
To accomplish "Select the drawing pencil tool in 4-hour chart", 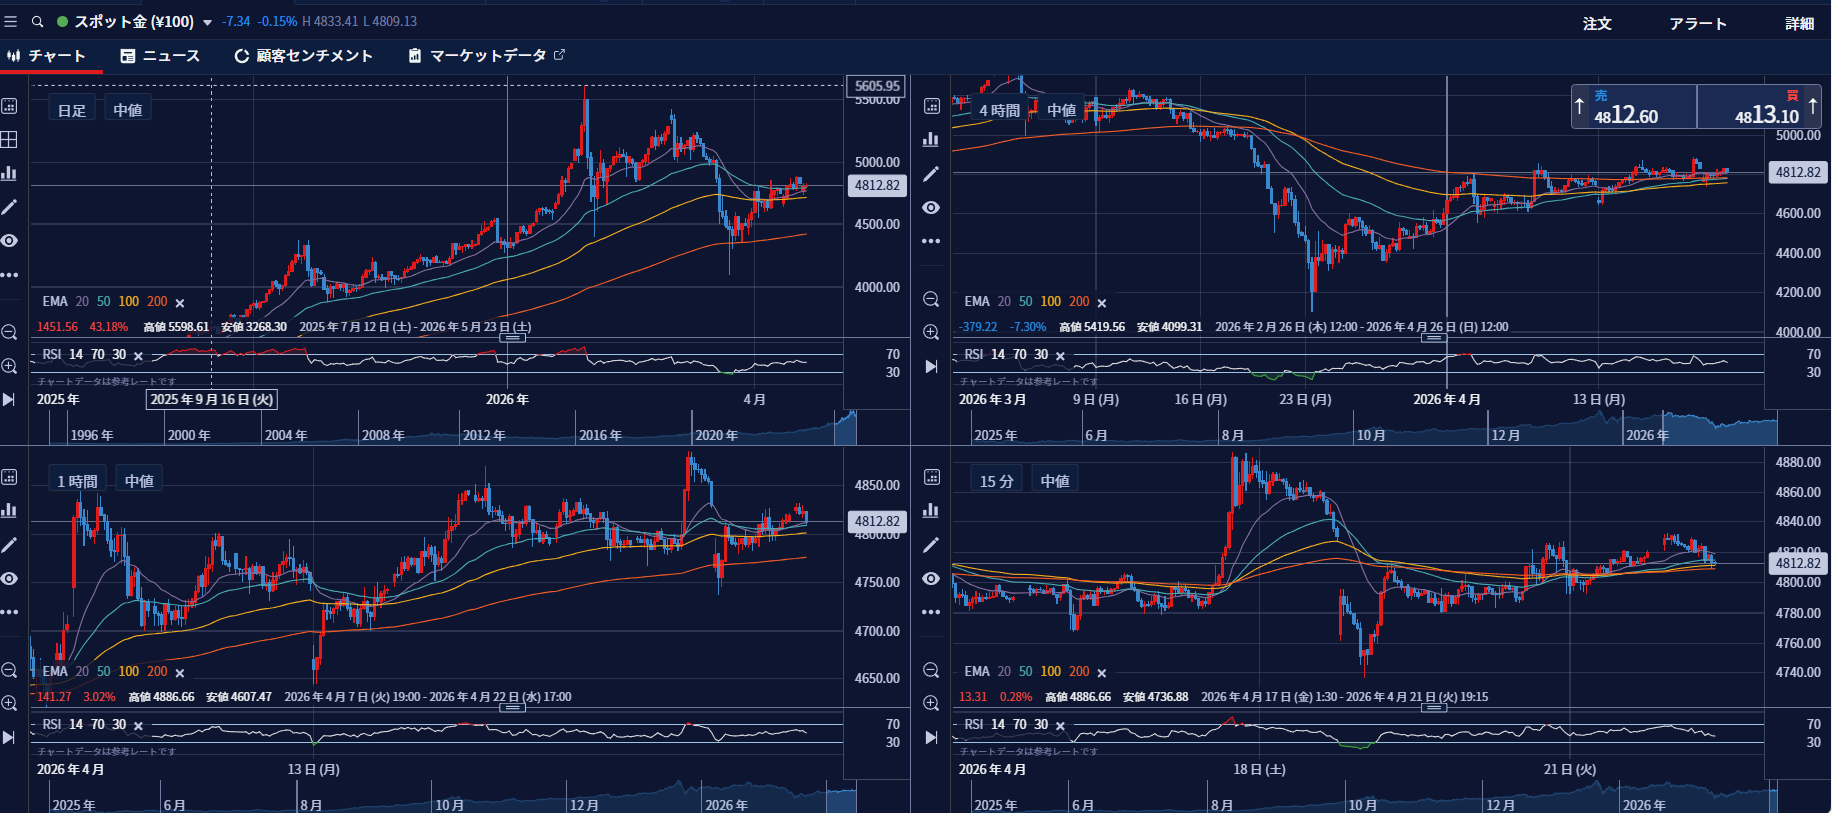I will click(x=931, y=173).
